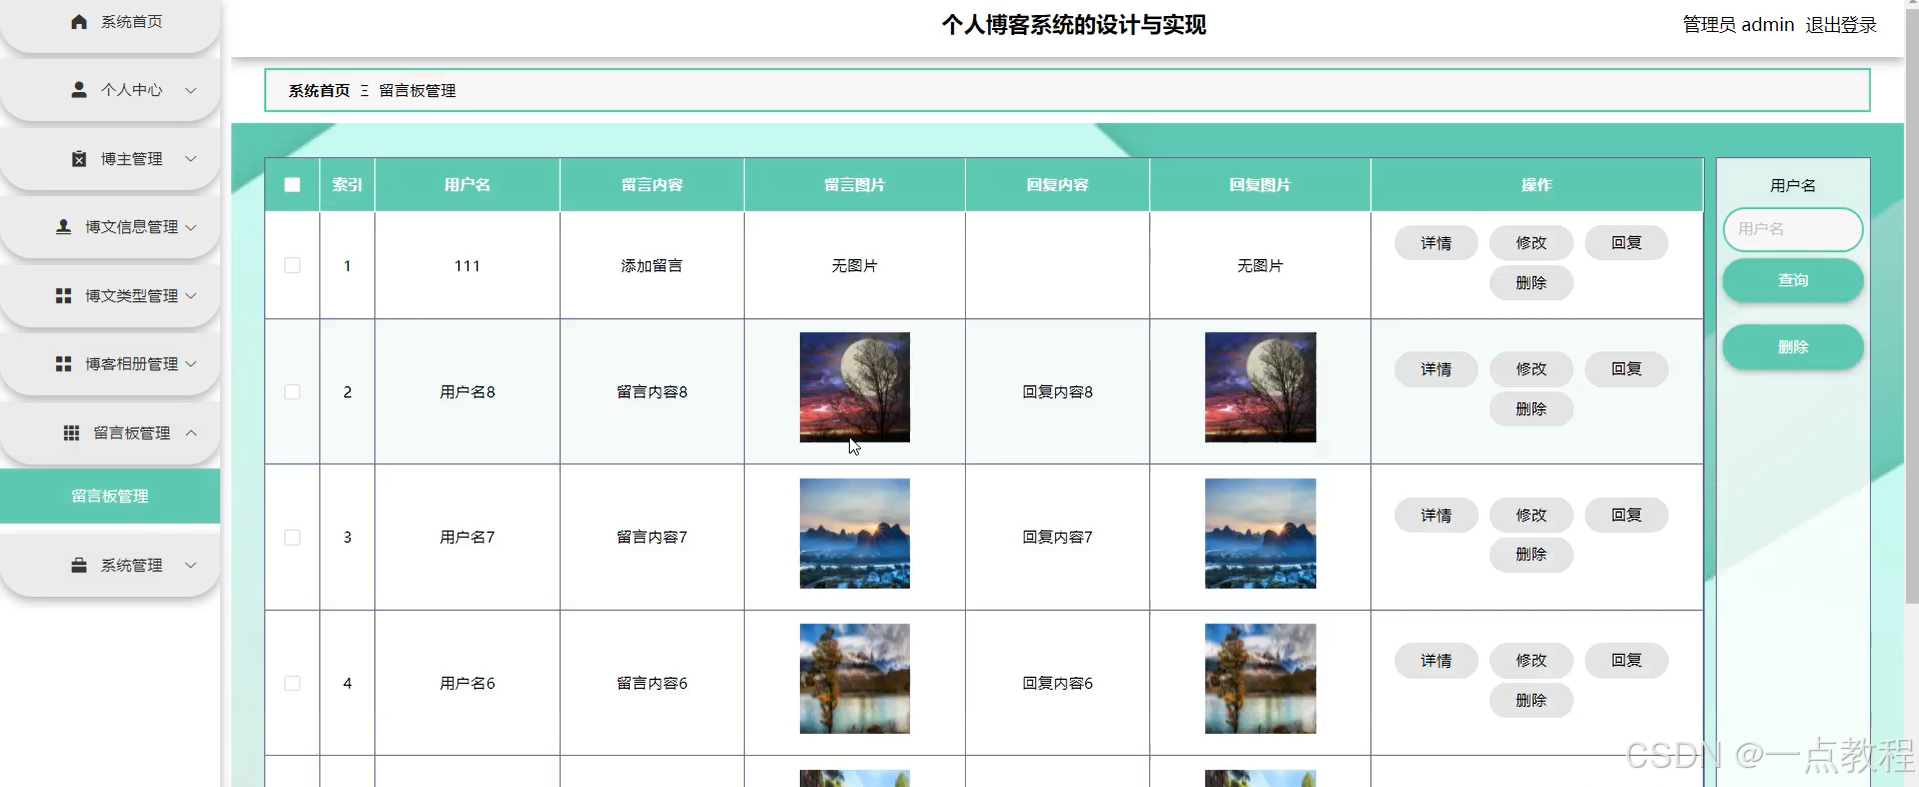Click the 留言内容7 cell text
This screenshot has height=787, width=1919.
652,538
